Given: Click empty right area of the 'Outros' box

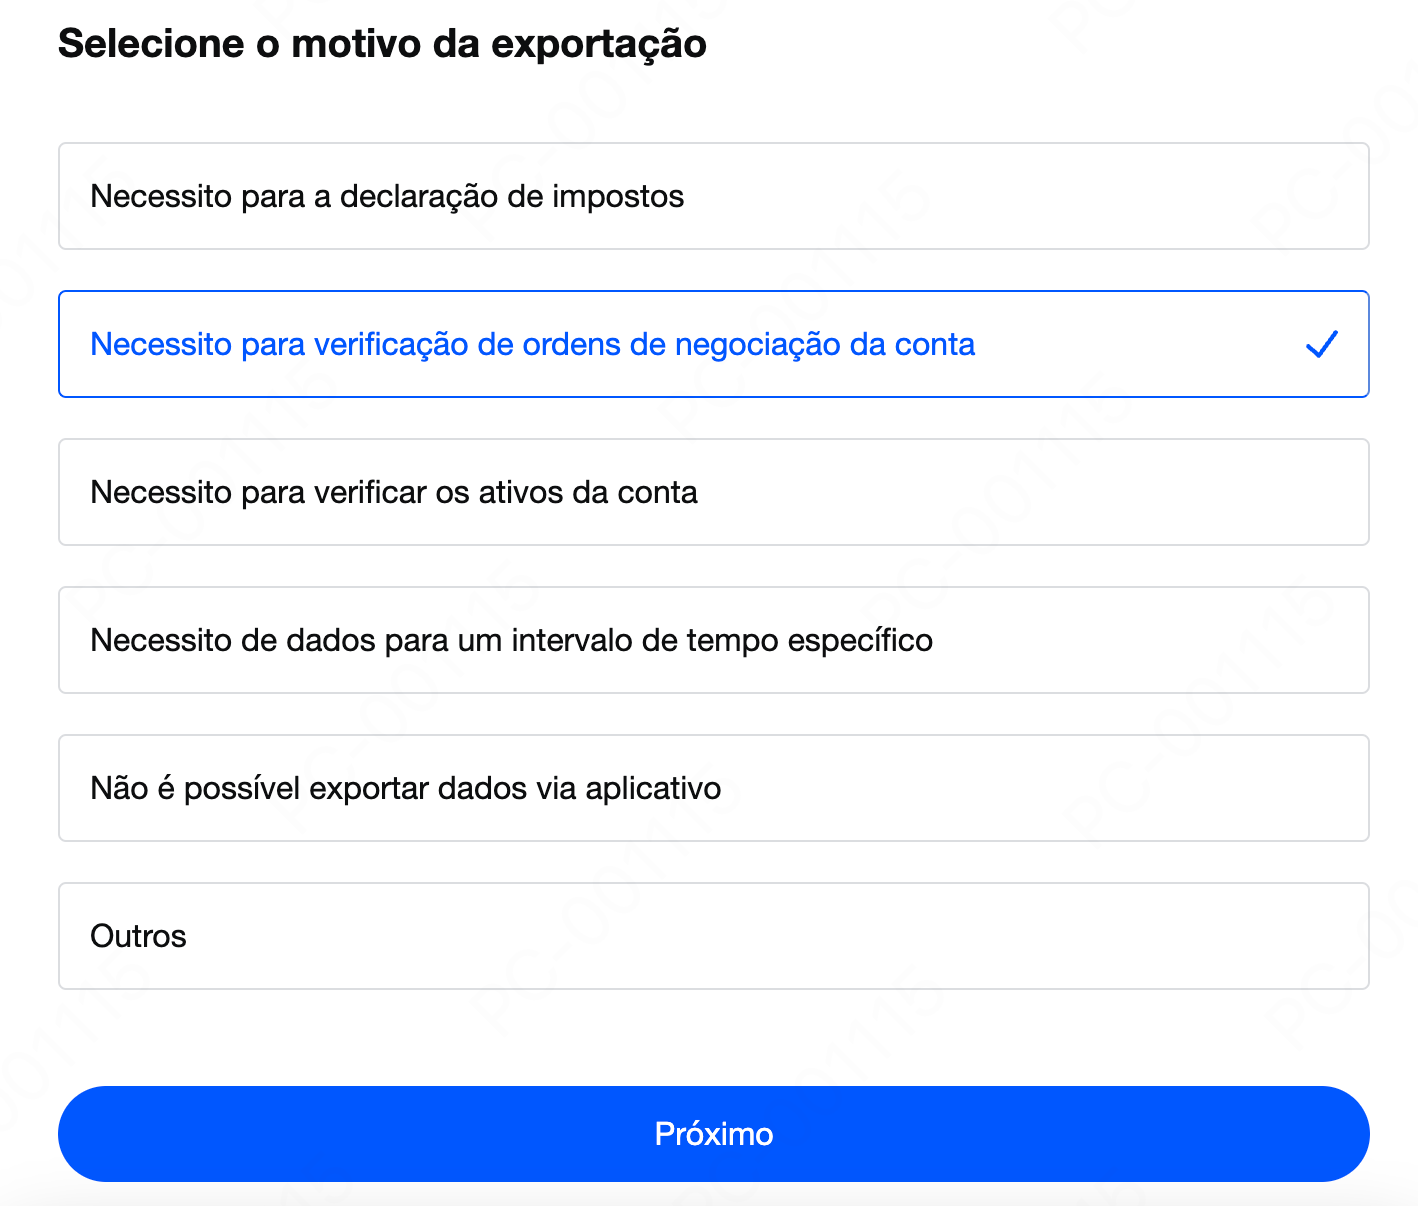Looking at the screenshot, I should 780,936.
